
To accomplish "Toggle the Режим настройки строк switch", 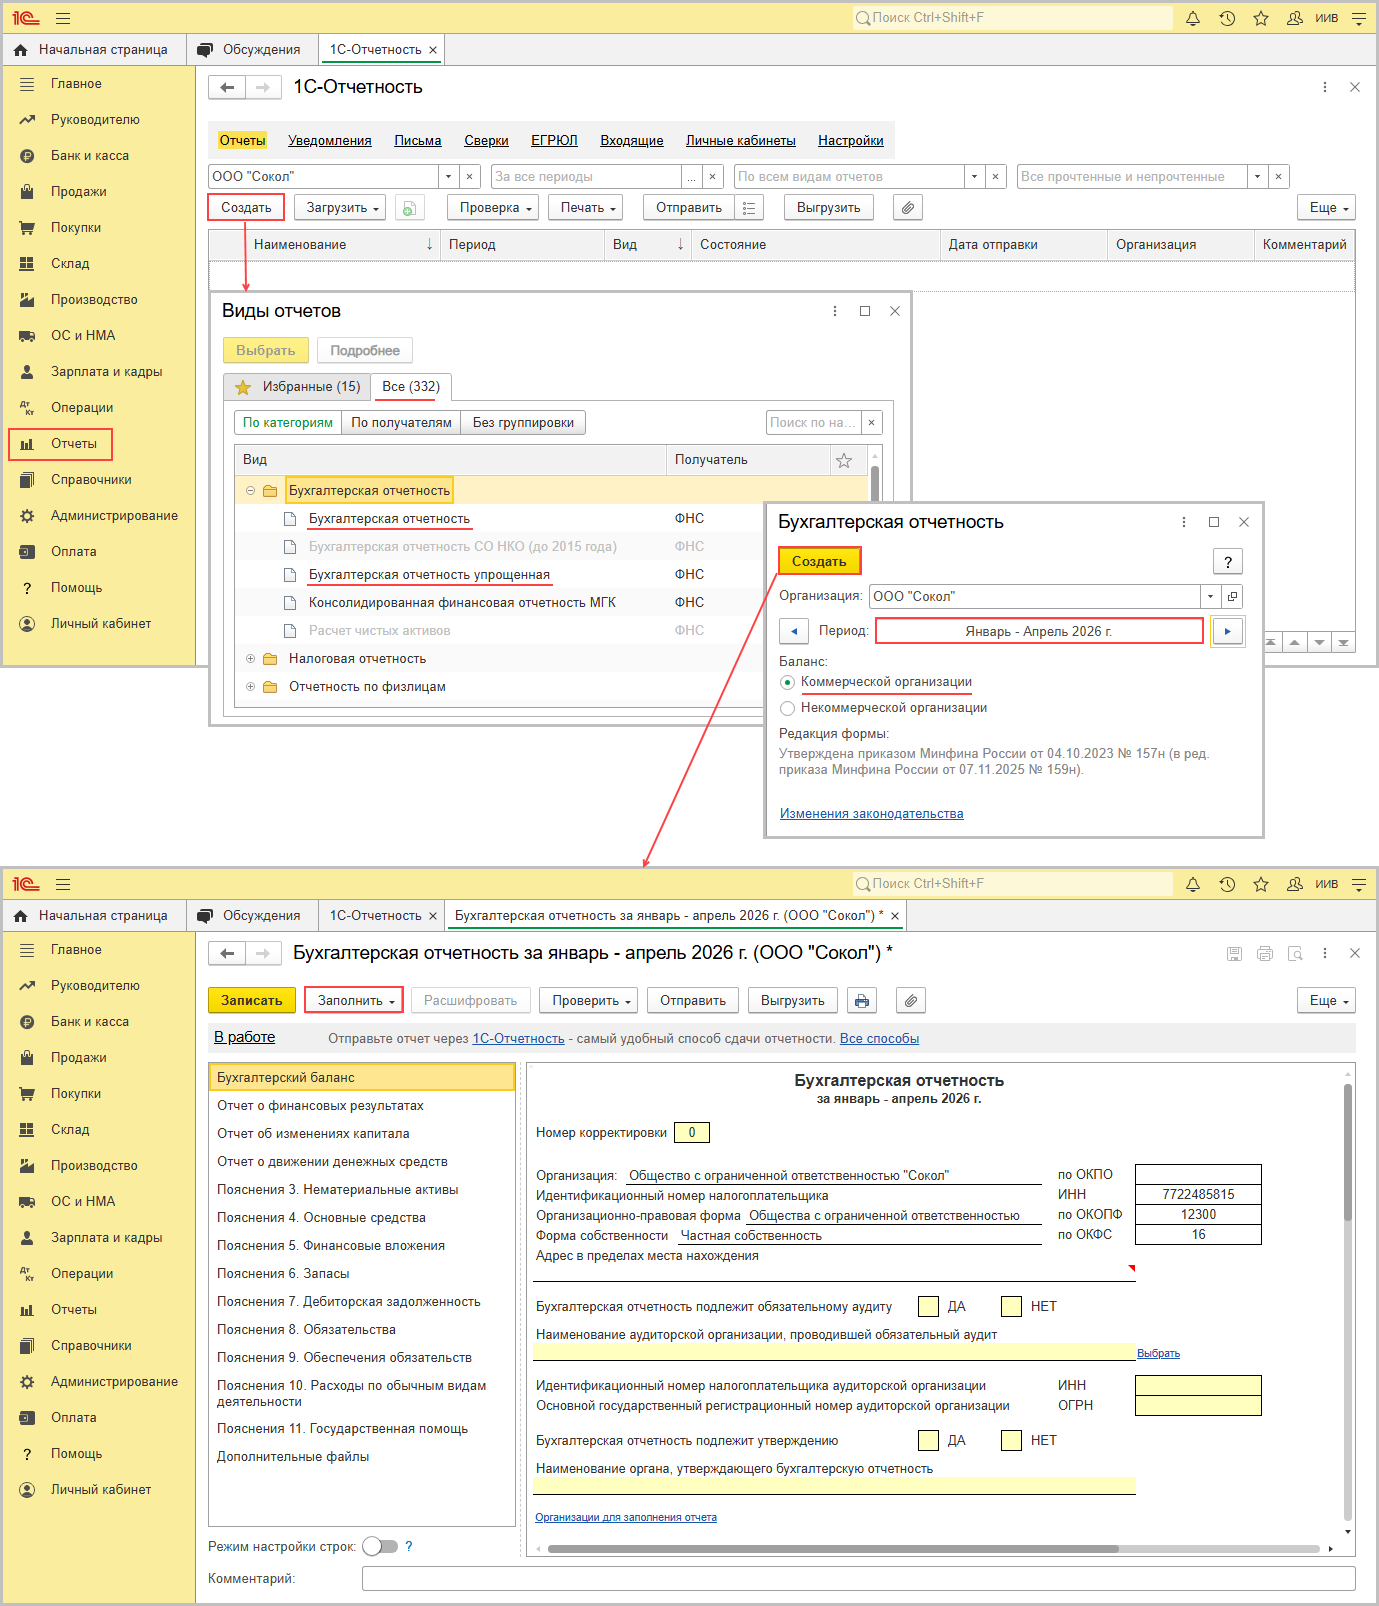I will tap(380, 1547).
